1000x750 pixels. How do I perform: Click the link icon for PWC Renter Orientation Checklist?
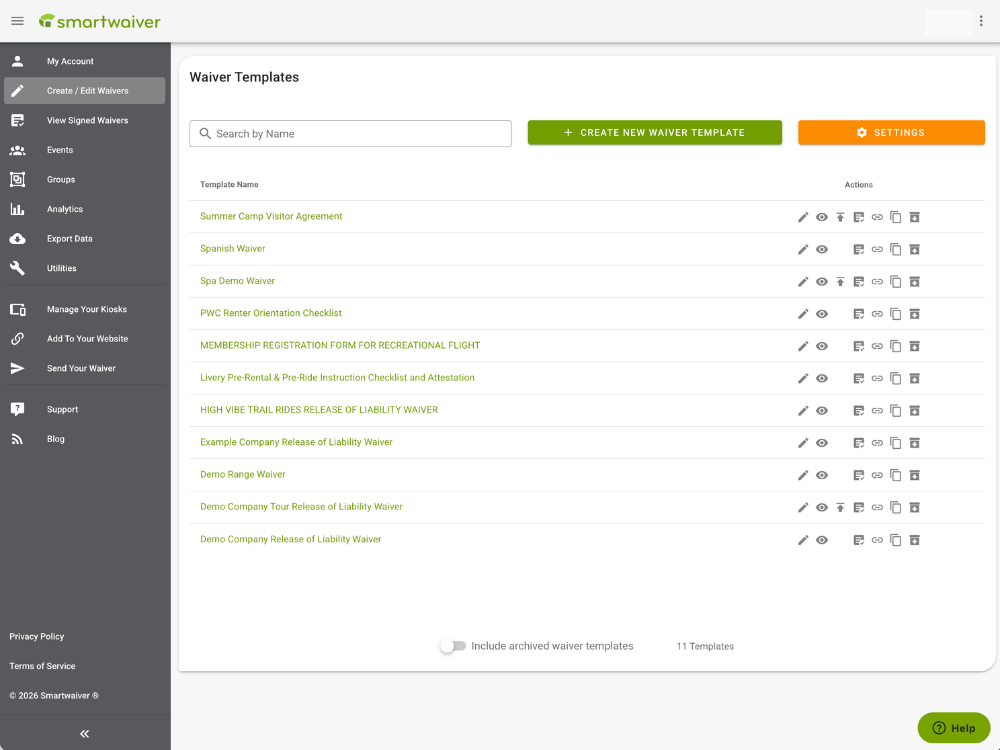(877, 314)
